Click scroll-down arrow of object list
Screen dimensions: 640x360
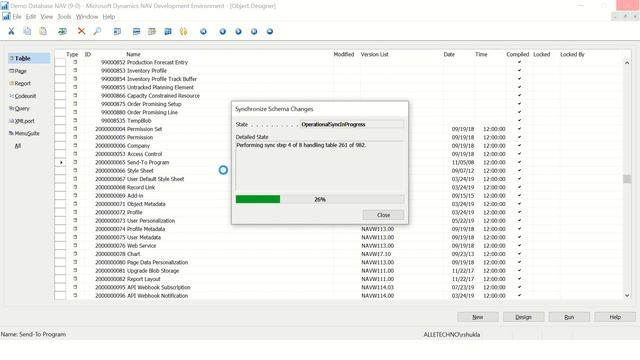[627, 296]
